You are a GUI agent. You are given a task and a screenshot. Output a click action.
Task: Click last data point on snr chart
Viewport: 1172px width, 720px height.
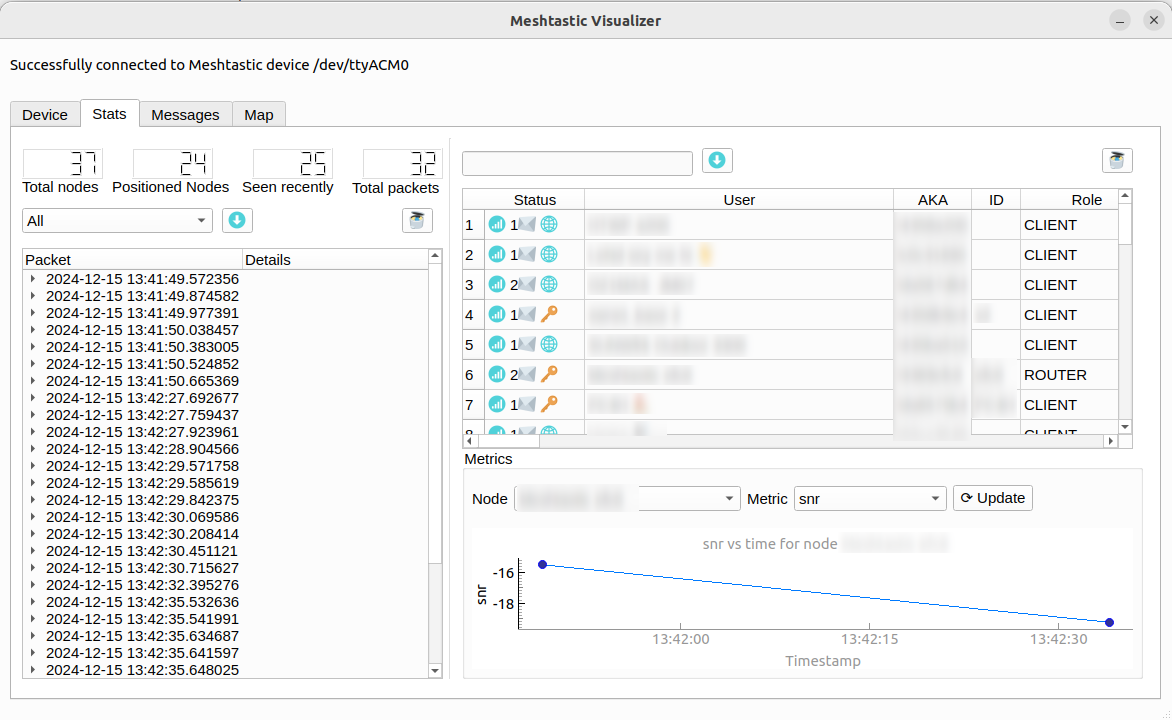point(1109,622)
